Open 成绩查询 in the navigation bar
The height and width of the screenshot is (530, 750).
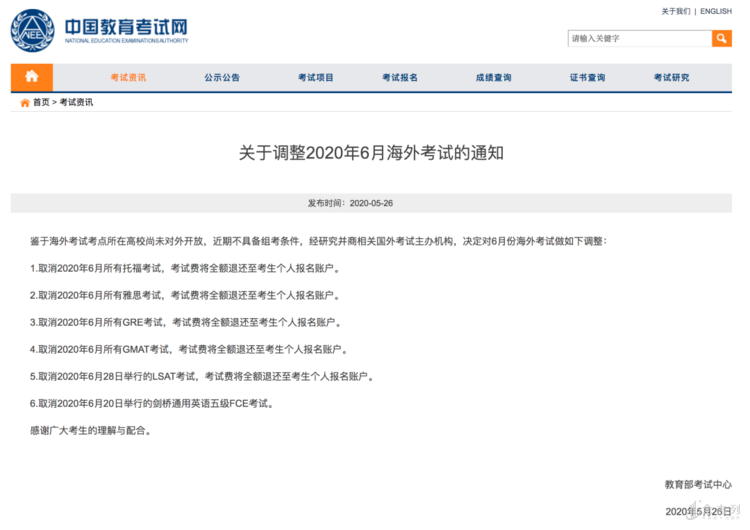tap(493, 77)
